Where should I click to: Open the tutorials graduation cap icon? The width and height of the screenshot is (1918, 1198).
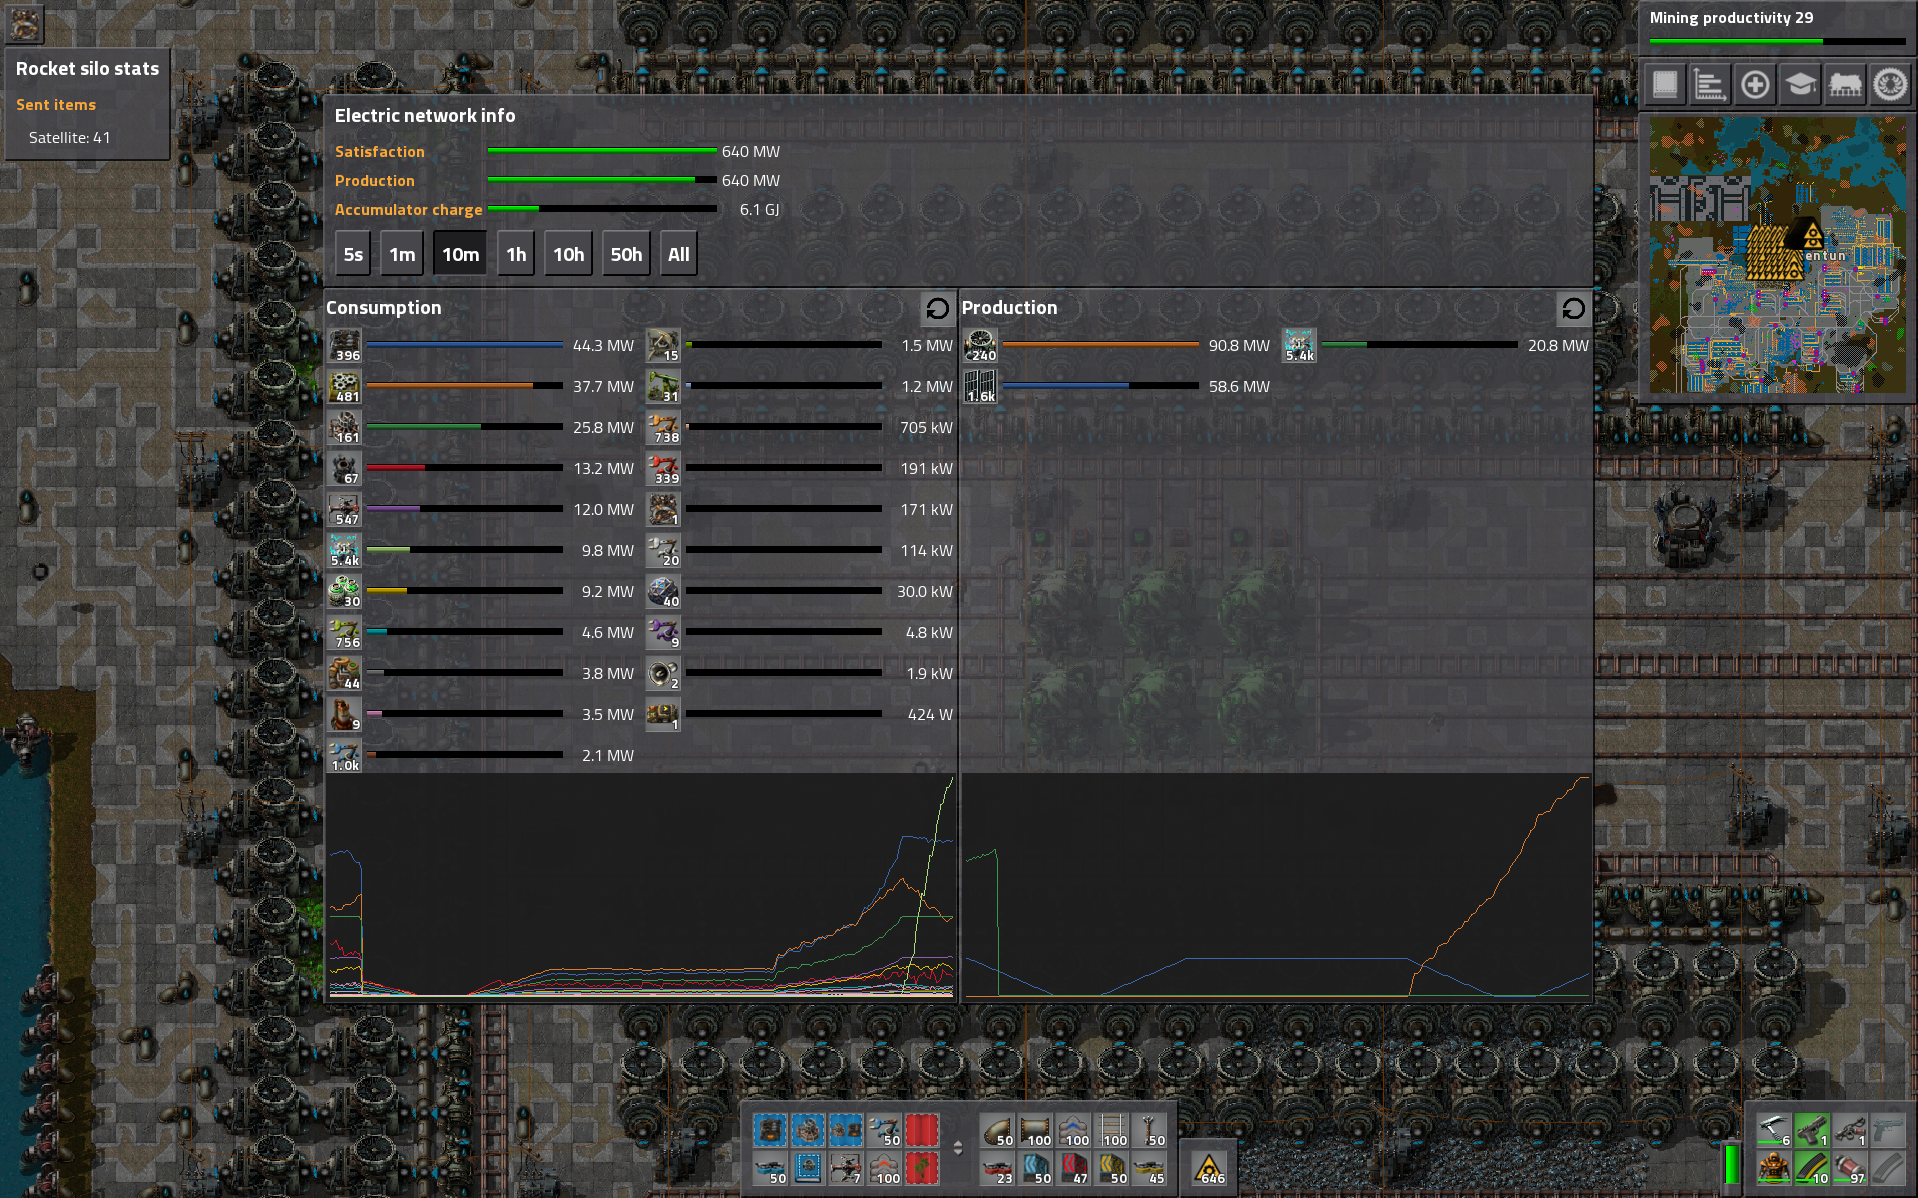click(1800, 85)
